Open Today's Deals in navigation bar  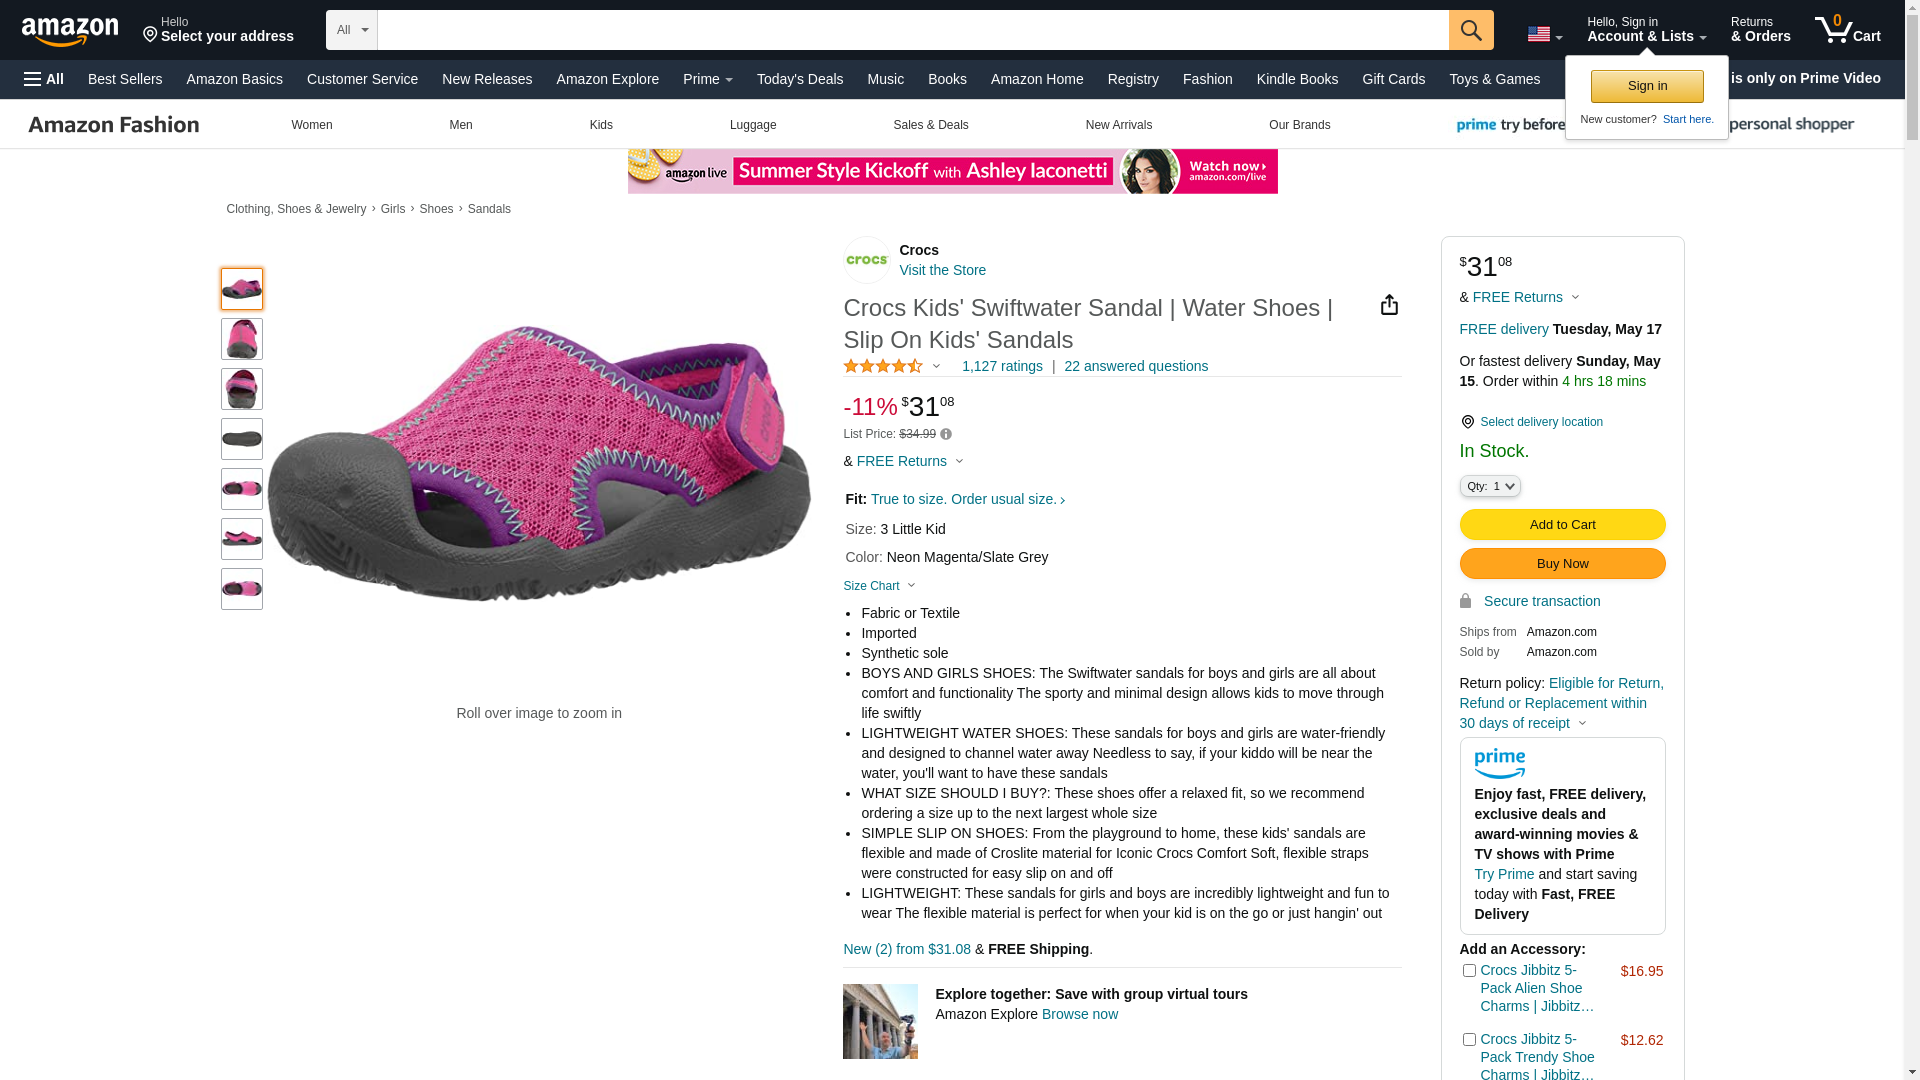click(800, 79)
